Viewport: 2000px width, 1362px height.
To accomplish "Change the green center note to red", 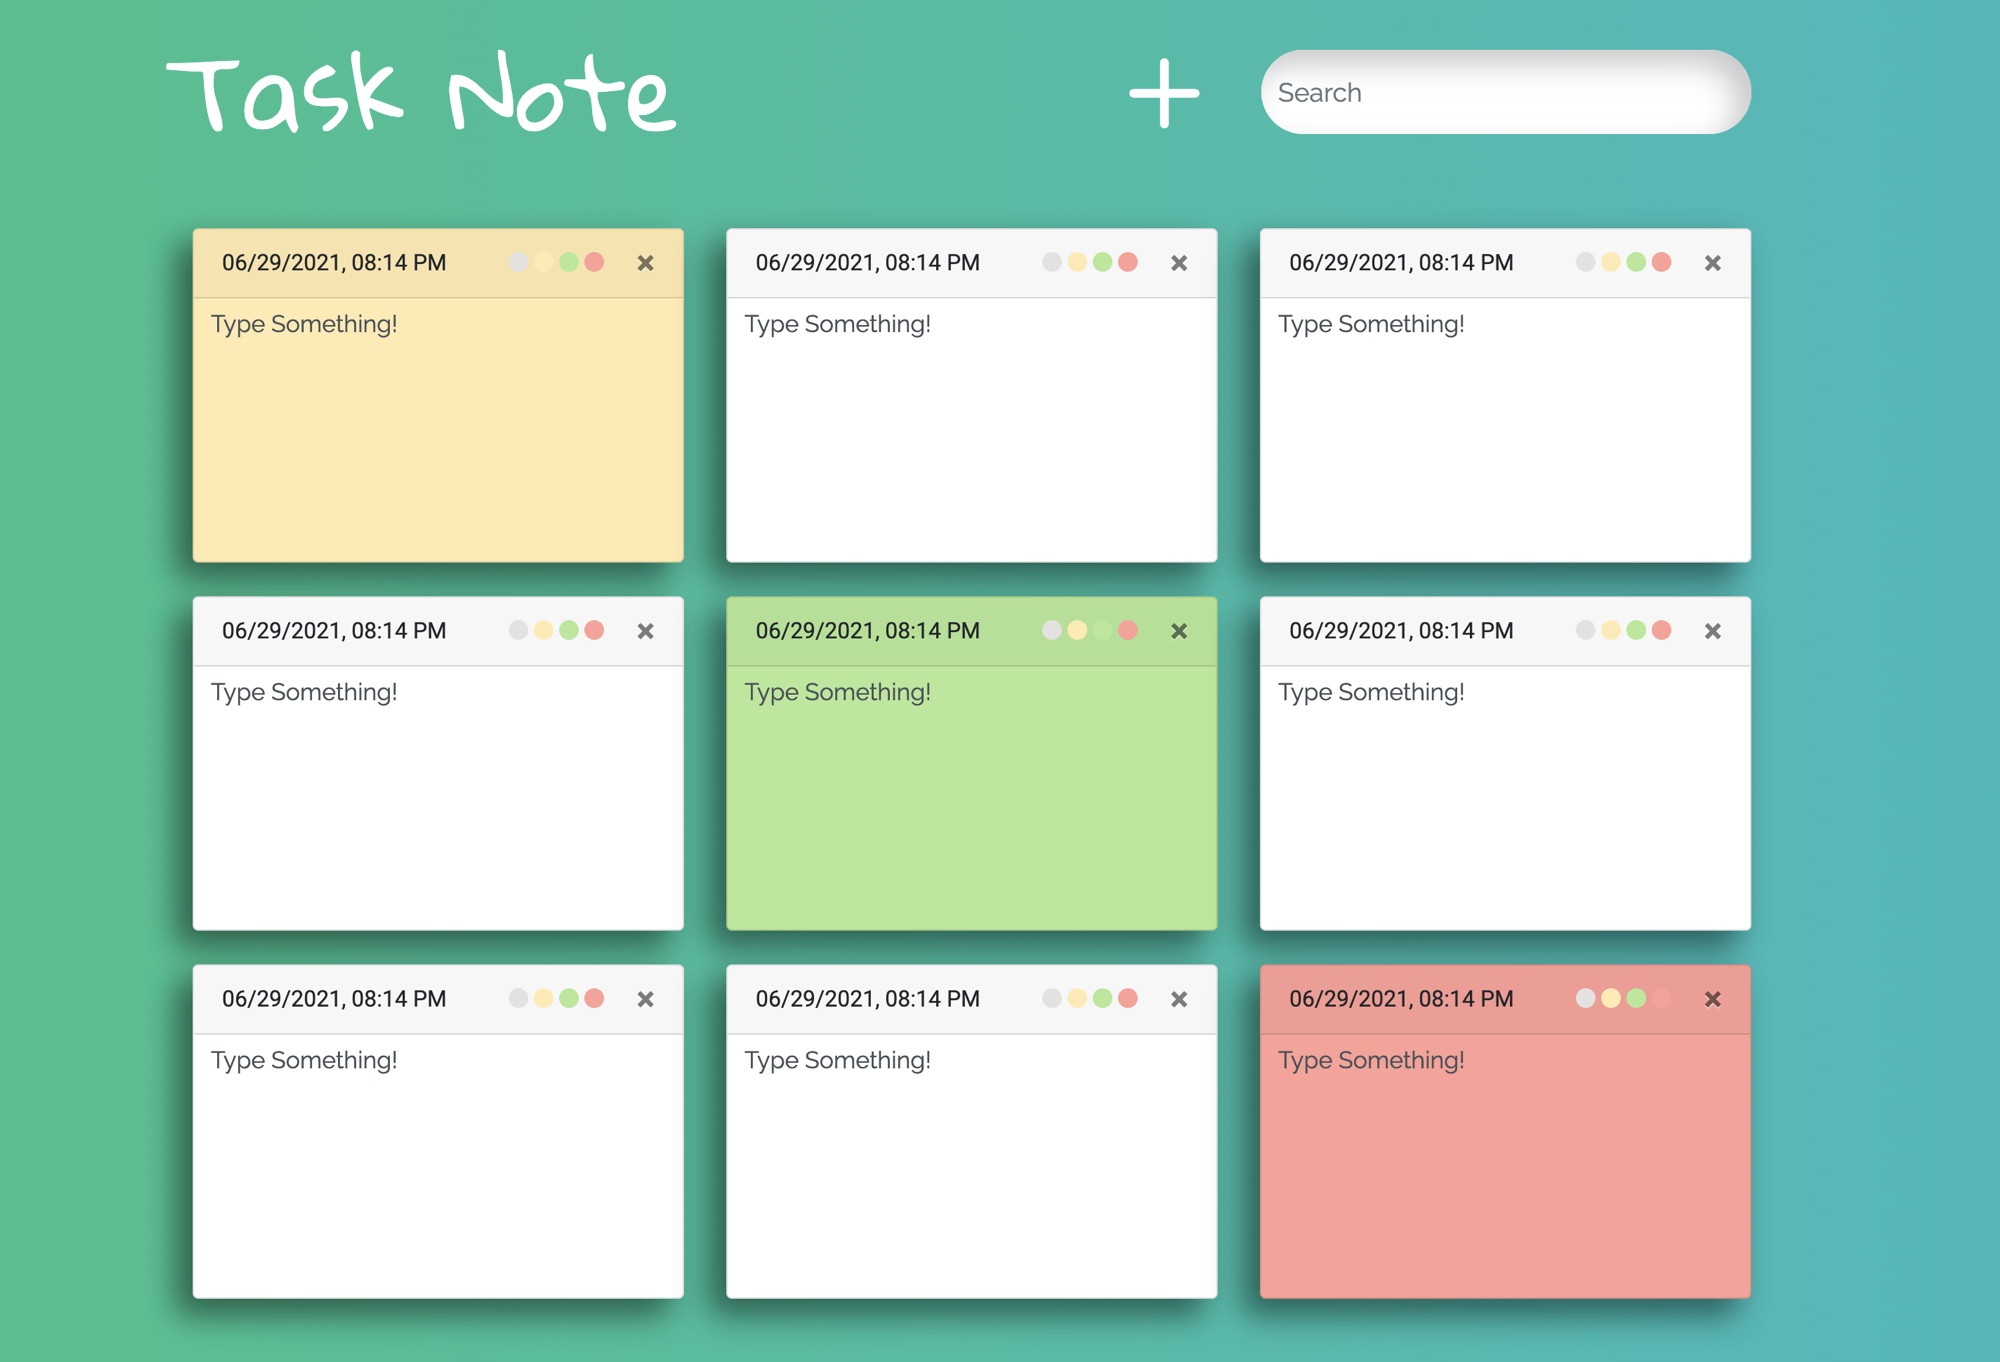I will (x=1128, y=630).
